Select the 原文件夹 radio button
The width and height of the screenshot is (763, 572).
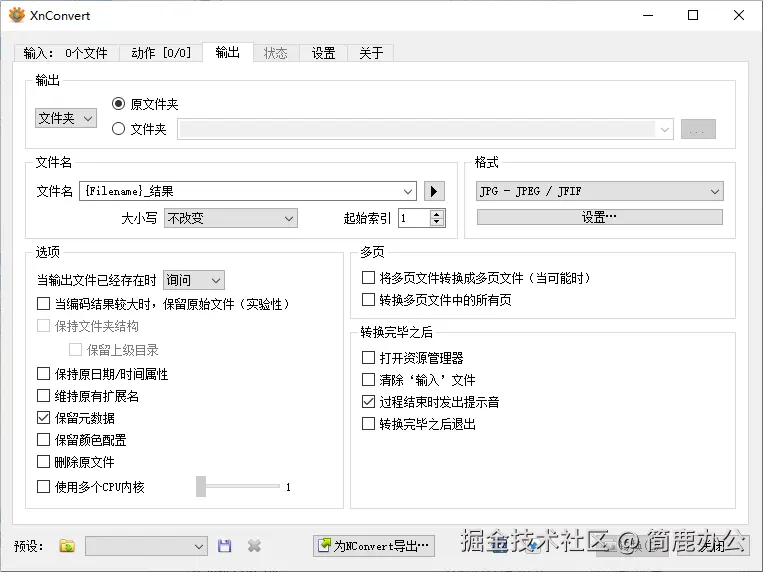coord(118,104)
